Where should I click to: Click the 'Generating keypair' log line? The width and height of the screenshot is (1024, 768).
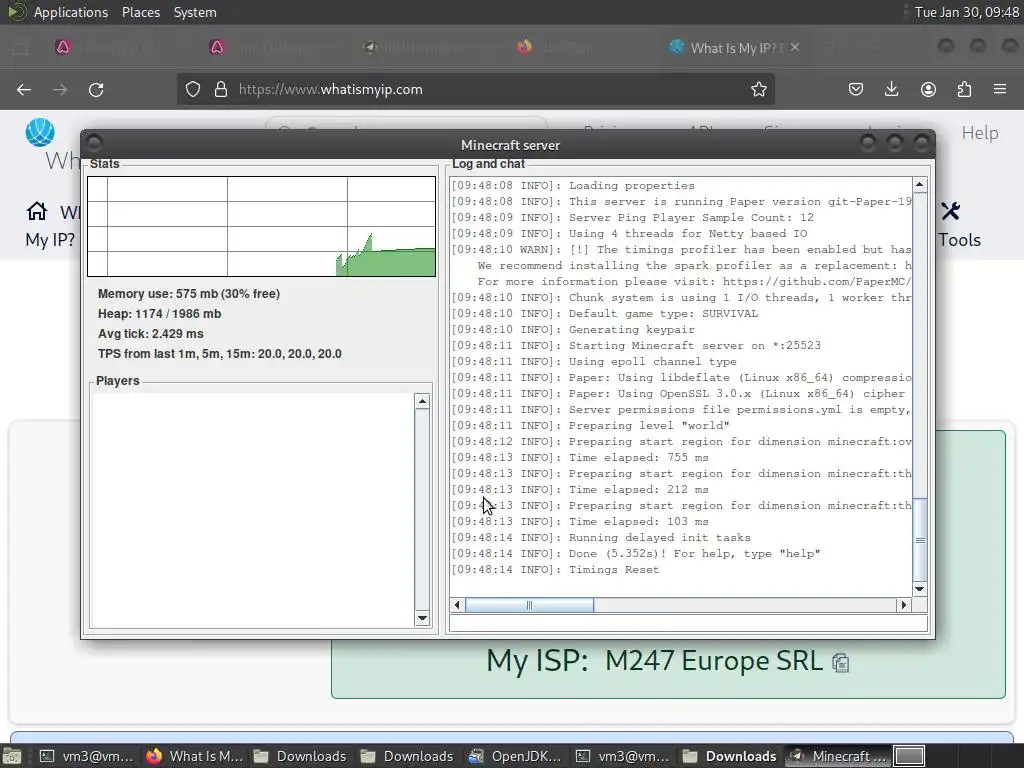pos(573,330)
